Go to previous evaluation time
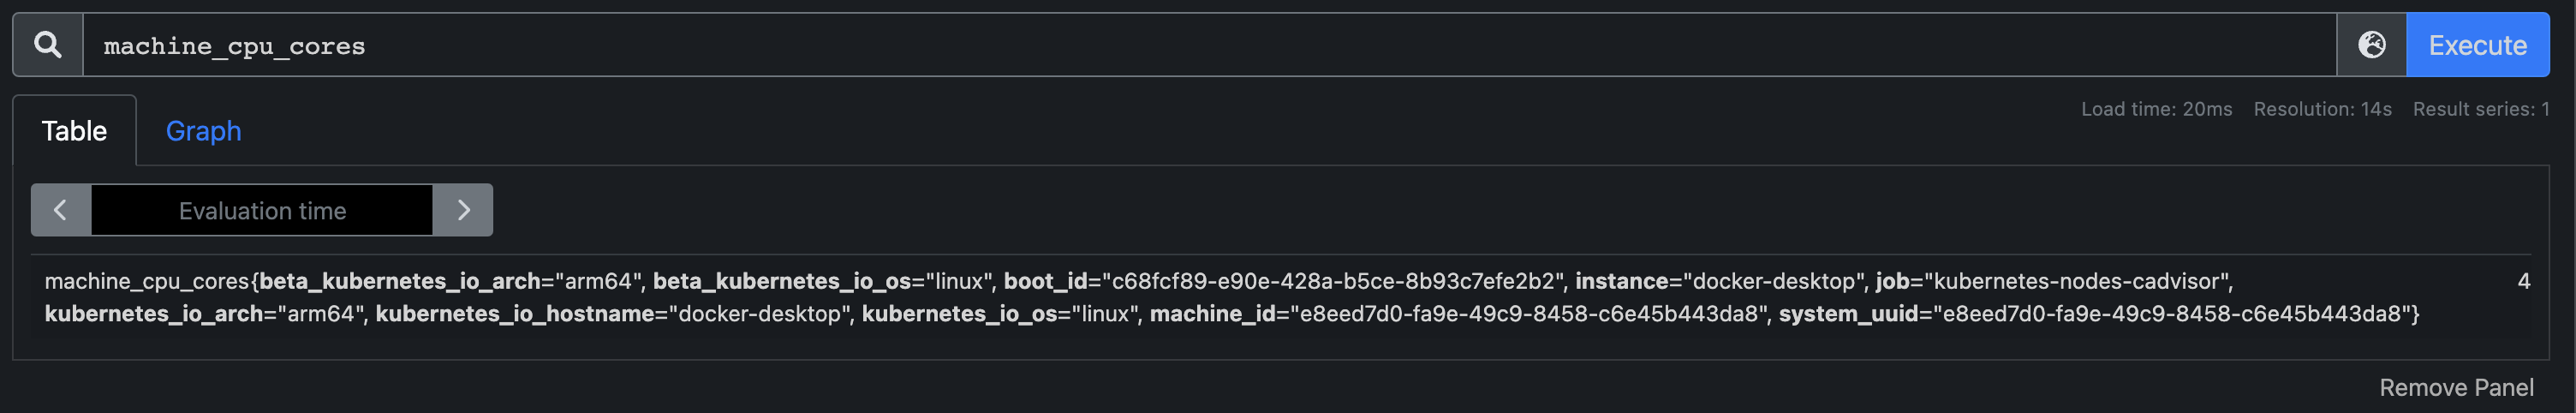The height and width of the screenshot is (413, 2576). pyautogui.click(x=60, y=210)
